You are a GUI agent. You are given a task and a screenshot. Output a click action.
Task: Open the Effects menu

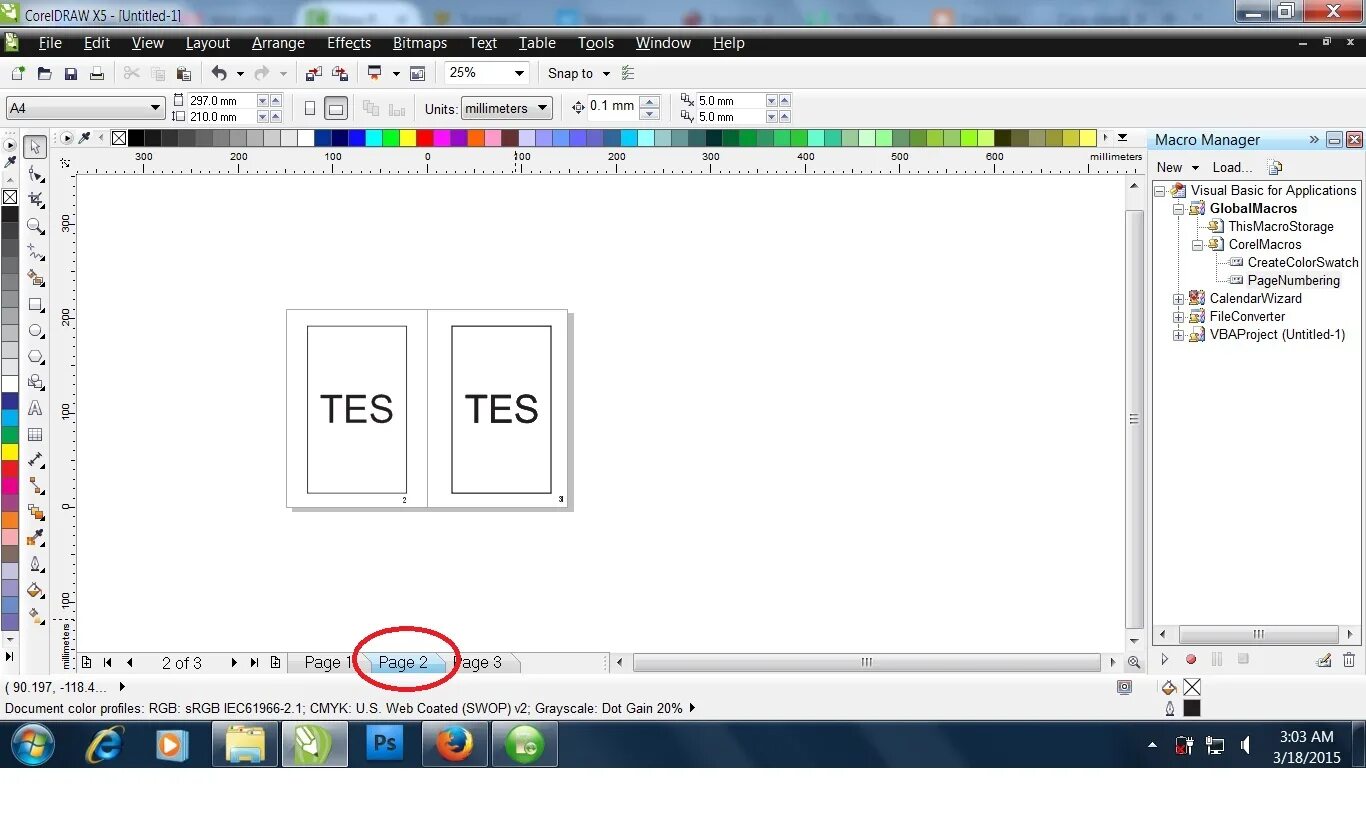[349, 43]
